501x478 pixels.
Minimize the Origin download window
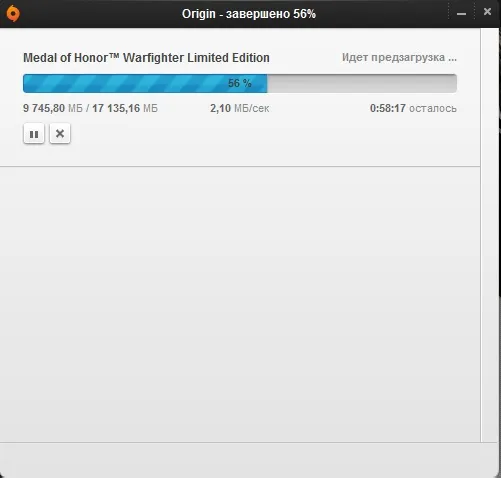point(461,14)
